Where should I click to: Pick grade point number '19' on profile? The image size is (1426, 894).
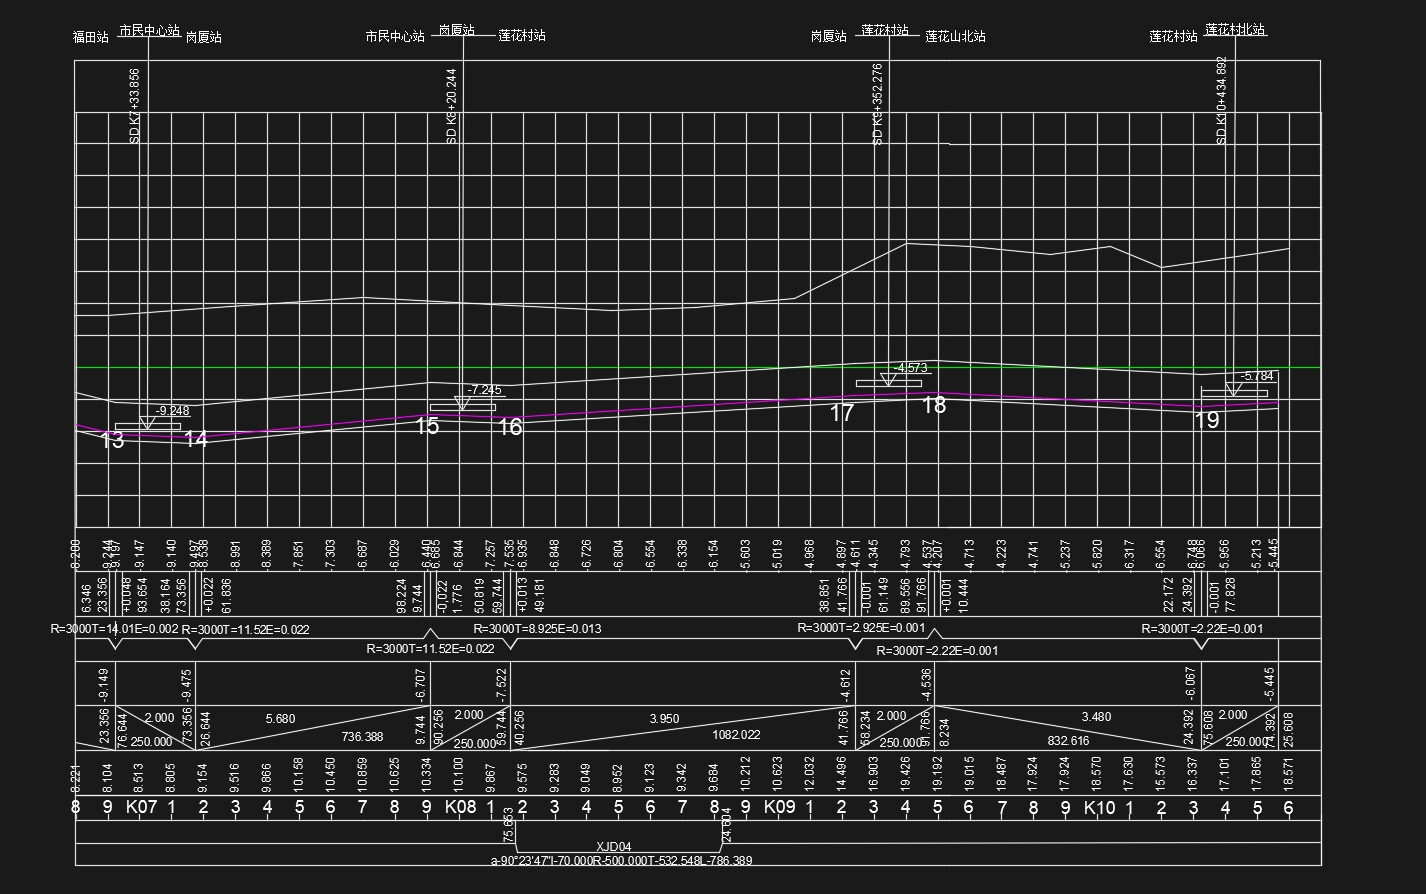coord(1207,420)
